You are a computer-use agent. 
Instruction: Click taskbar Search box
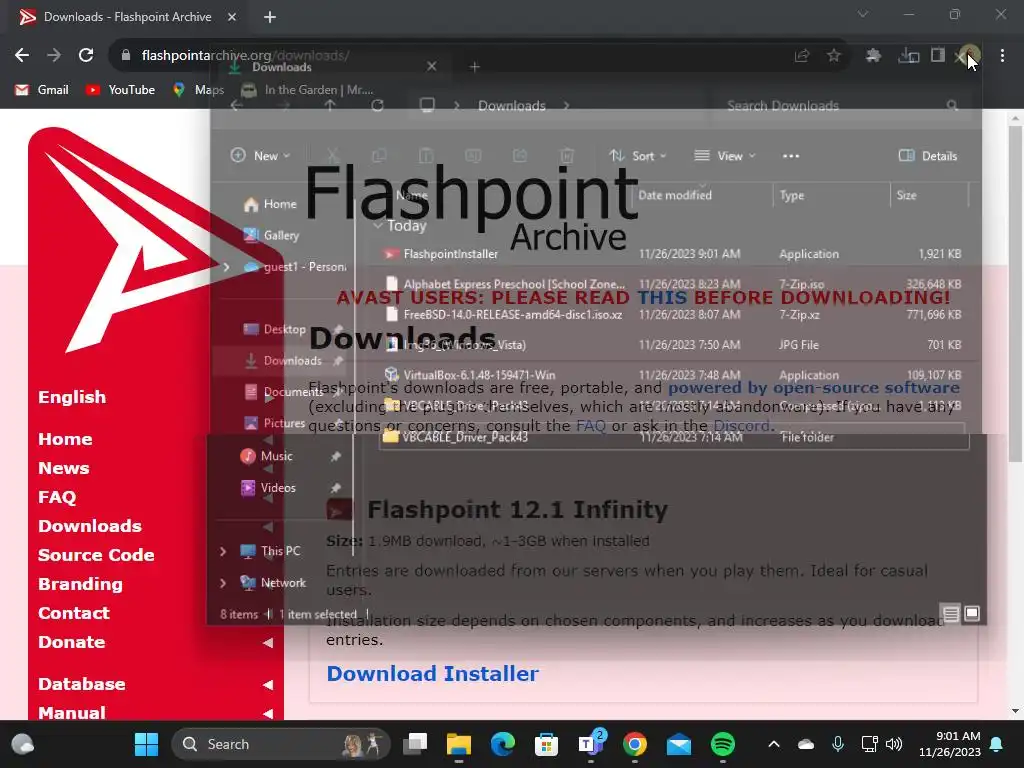(x=281, y=744)
